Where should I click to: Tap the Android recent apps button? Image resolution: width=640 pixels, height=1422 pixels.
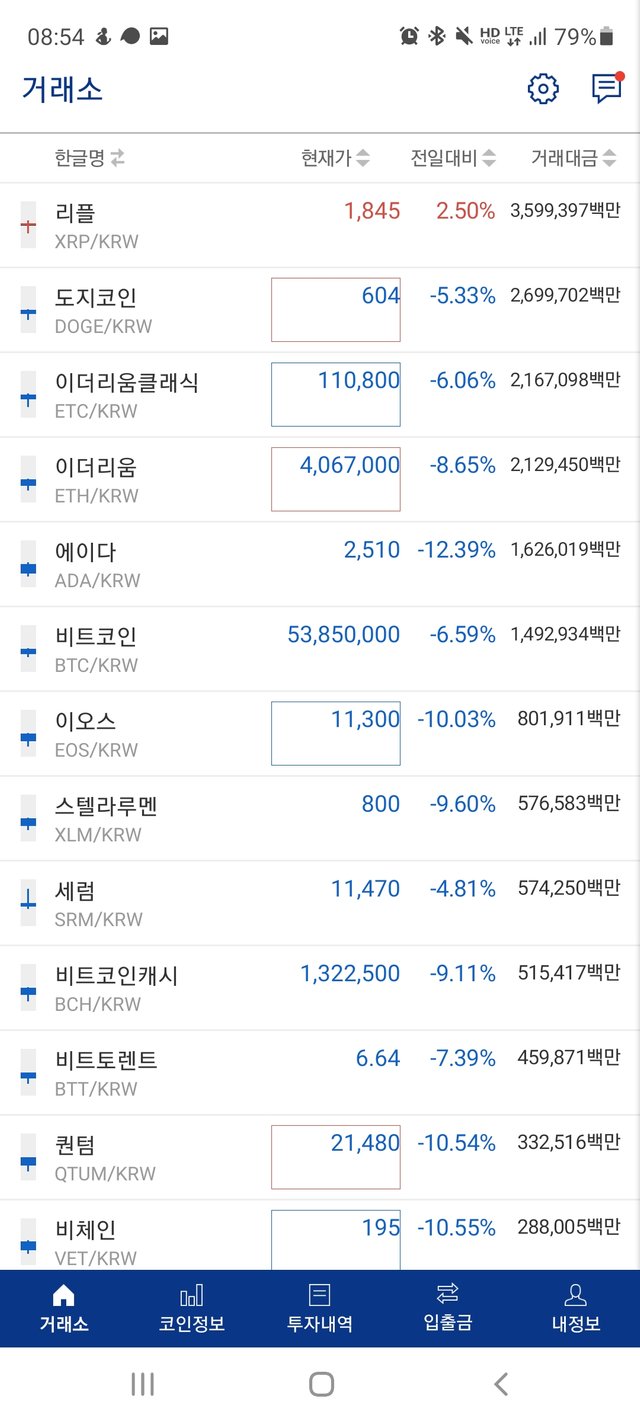[x=143, y=1384]
